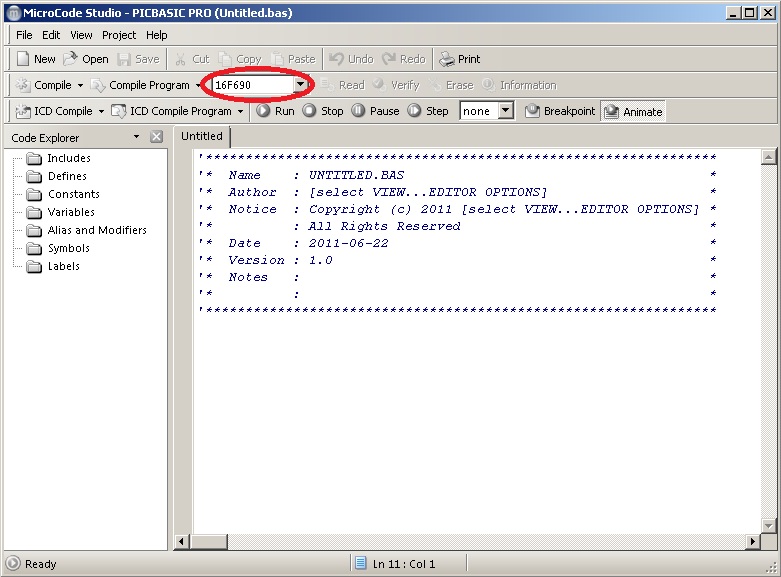
Task: Open the Project menu
Action: click(x=119, y=35)
